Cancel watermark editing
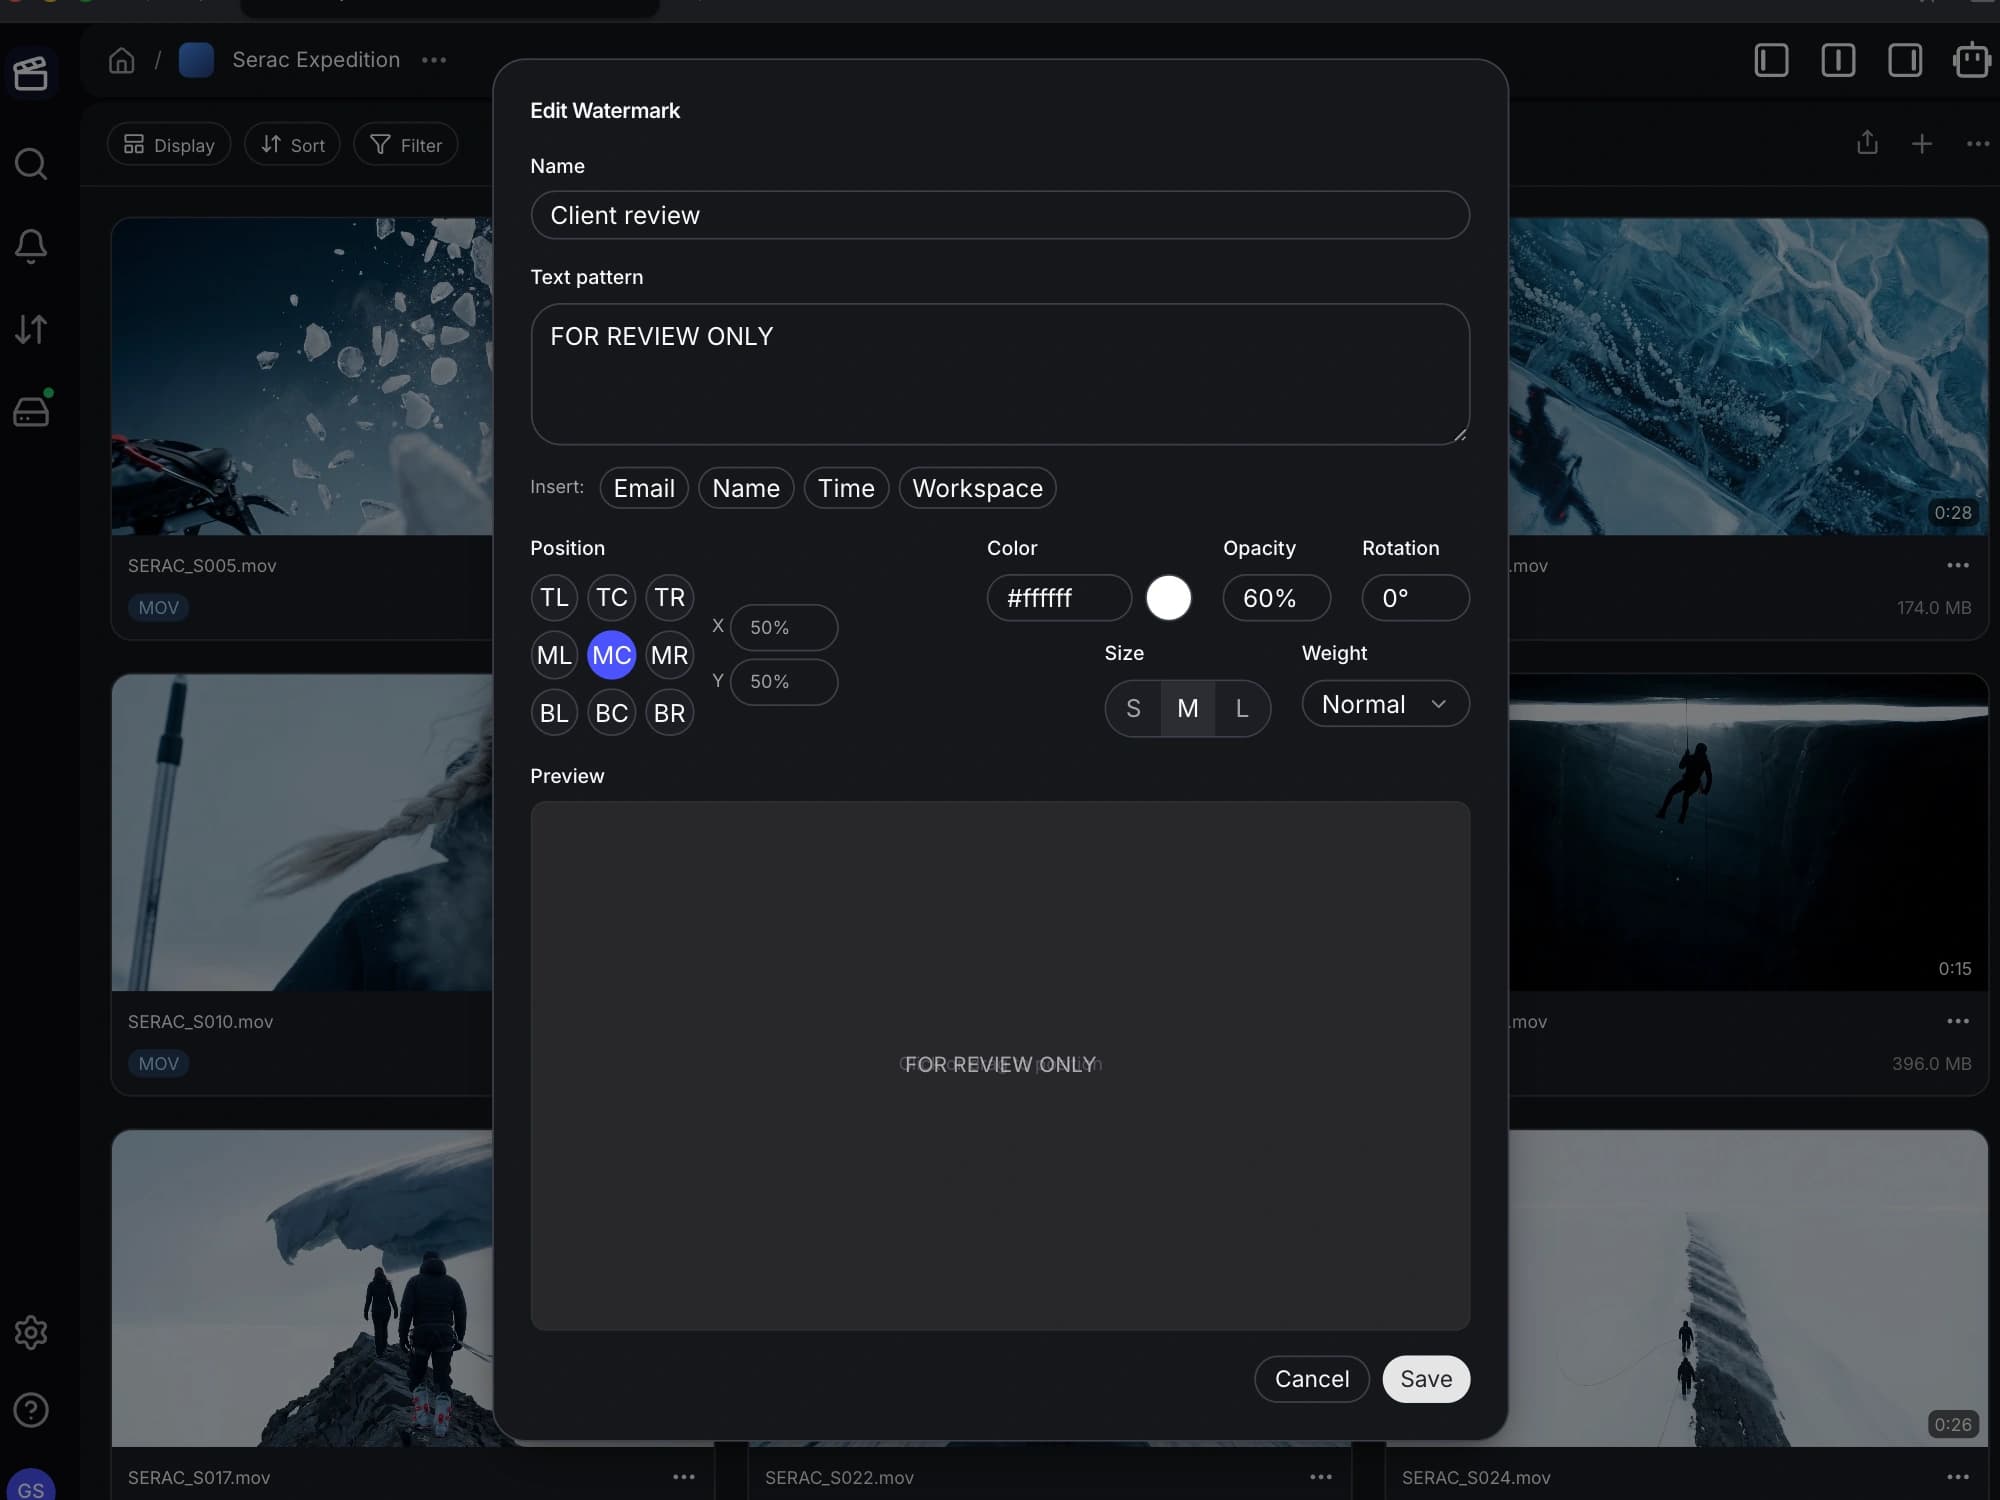Viewport: 2000px width, 1500px height. tap(1312, 1379)
